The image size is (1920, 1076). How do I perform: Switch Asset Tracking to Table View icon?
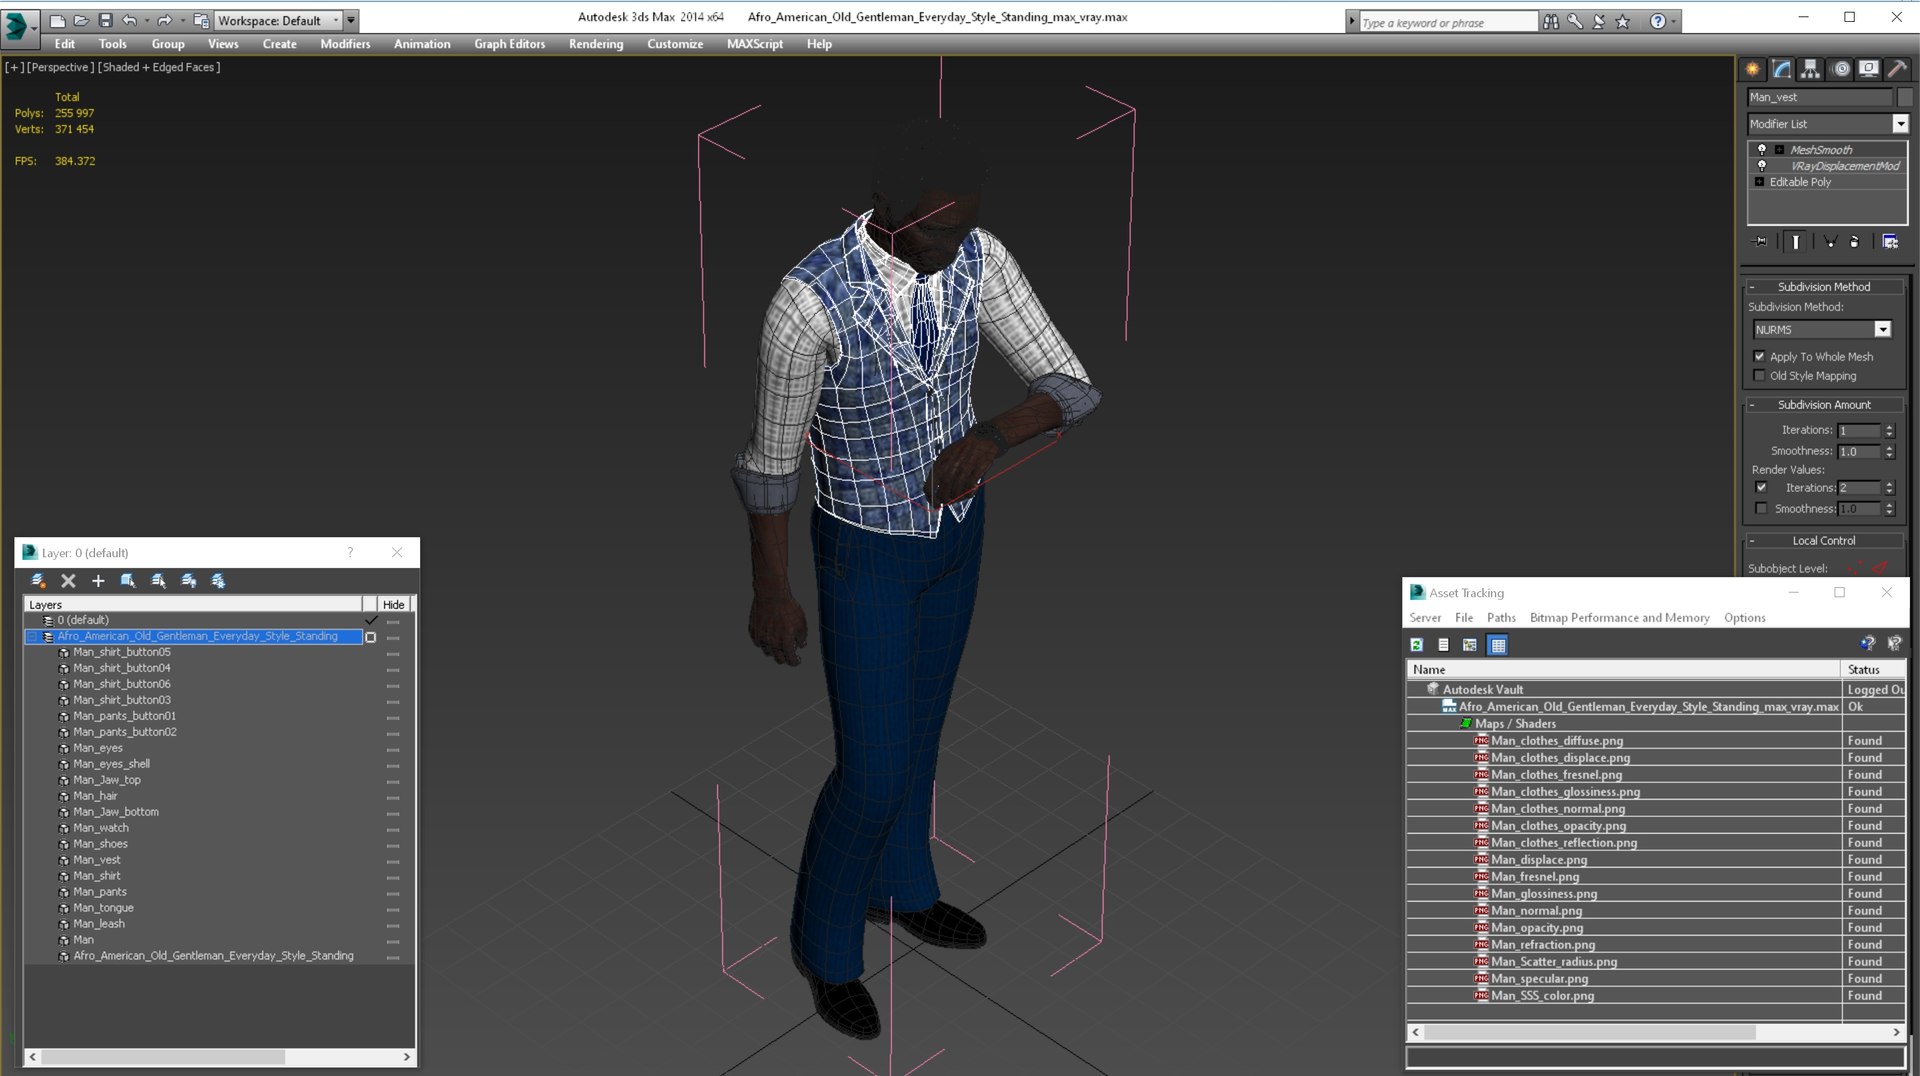[x=1498, y=645]
